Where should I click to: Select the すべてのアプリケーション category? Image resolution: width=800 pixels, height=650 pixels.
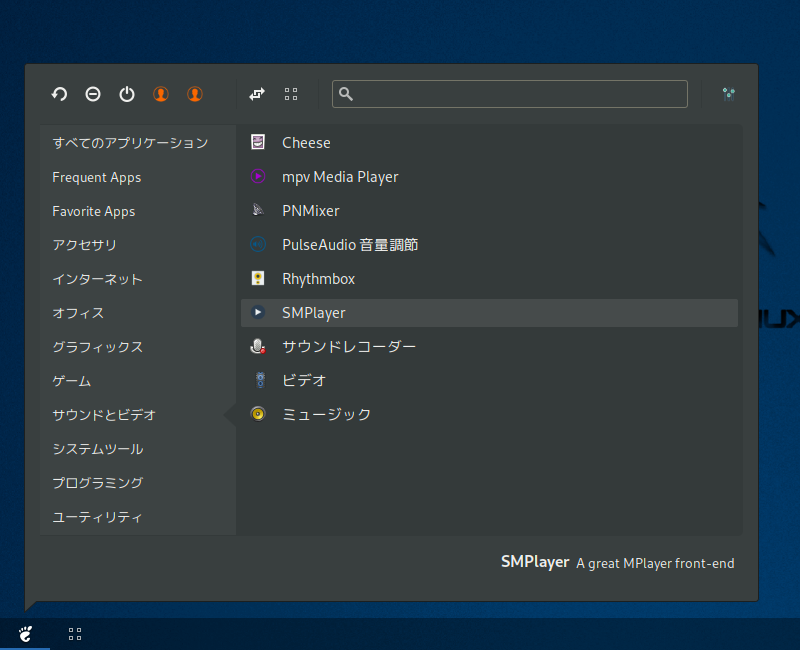click(138, 142)
